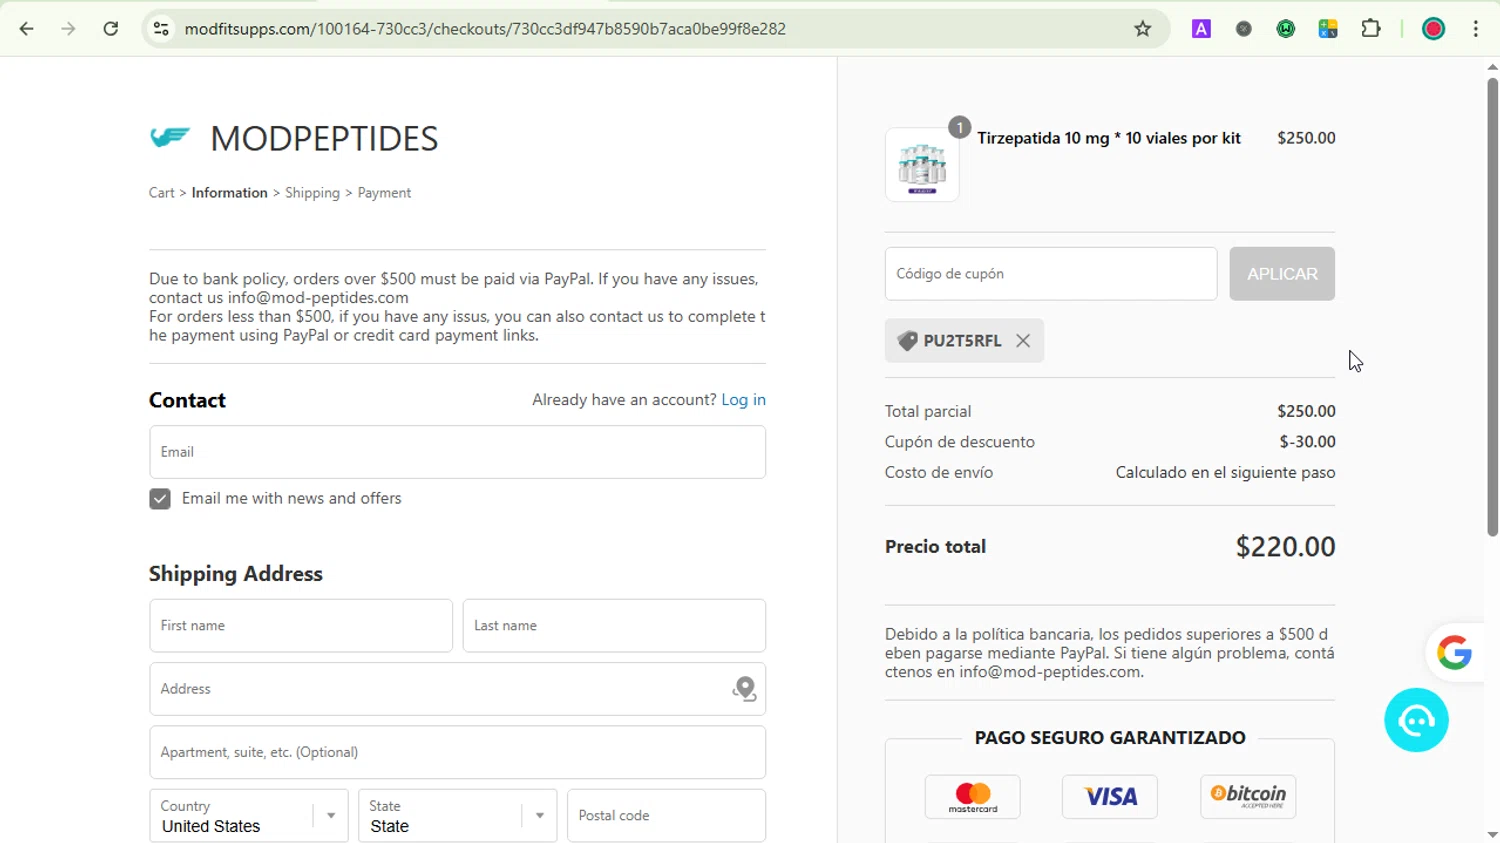Focus the Last name field
Viewport: 1500px width, 843px height.
click(614, 626)
